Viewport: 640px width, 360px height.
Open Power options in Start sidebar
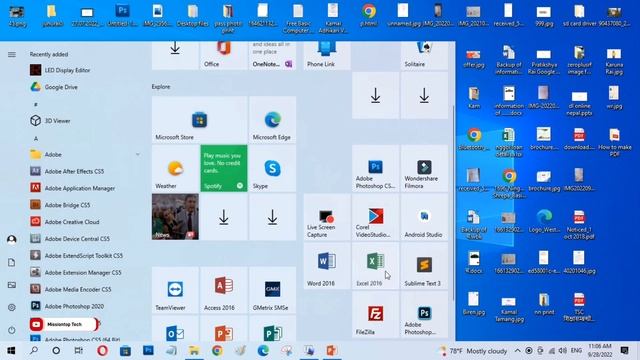[11, 330]
